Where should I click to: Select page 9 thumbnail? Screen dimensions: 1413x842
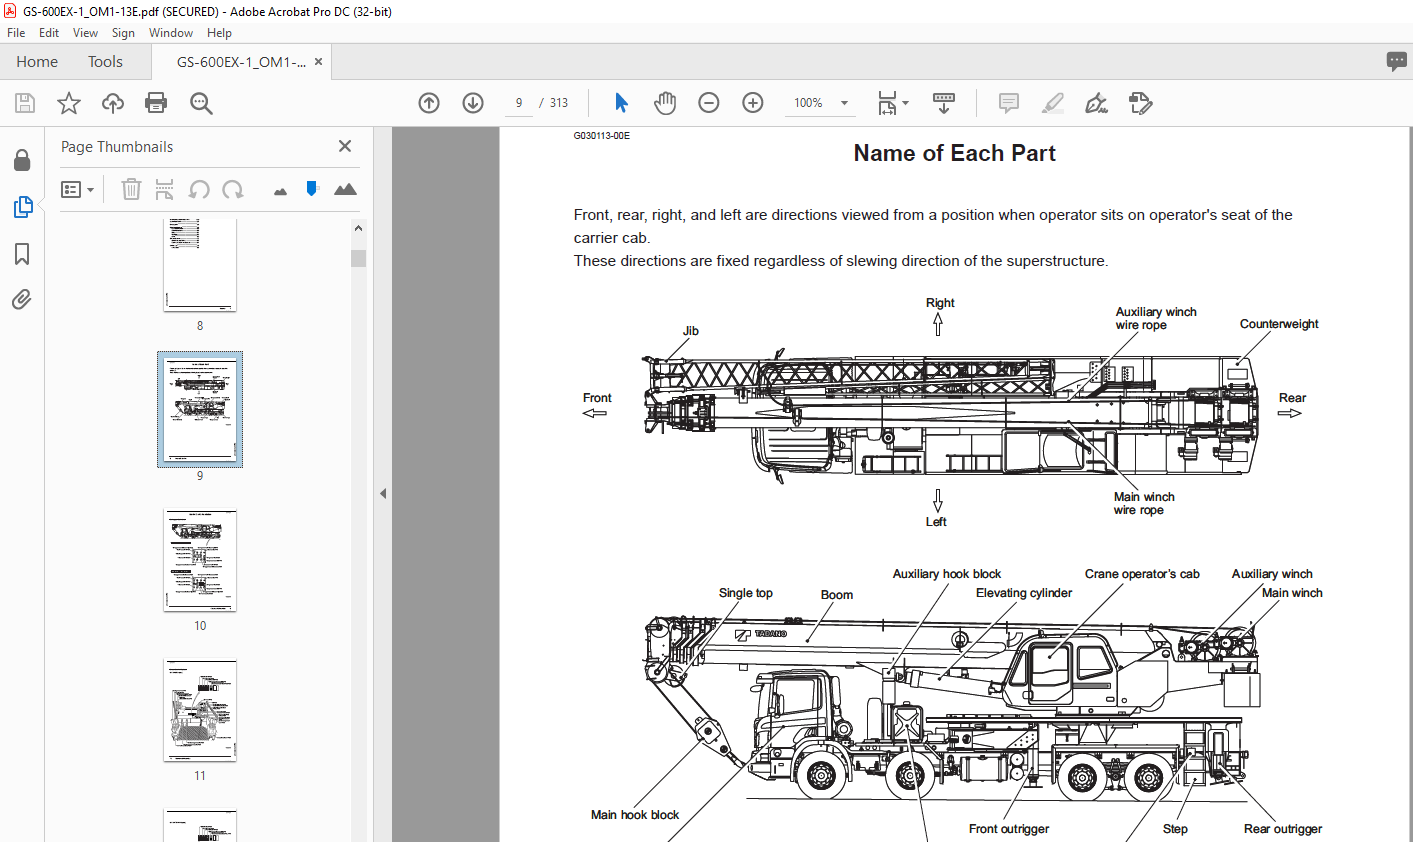coord(200,409)
